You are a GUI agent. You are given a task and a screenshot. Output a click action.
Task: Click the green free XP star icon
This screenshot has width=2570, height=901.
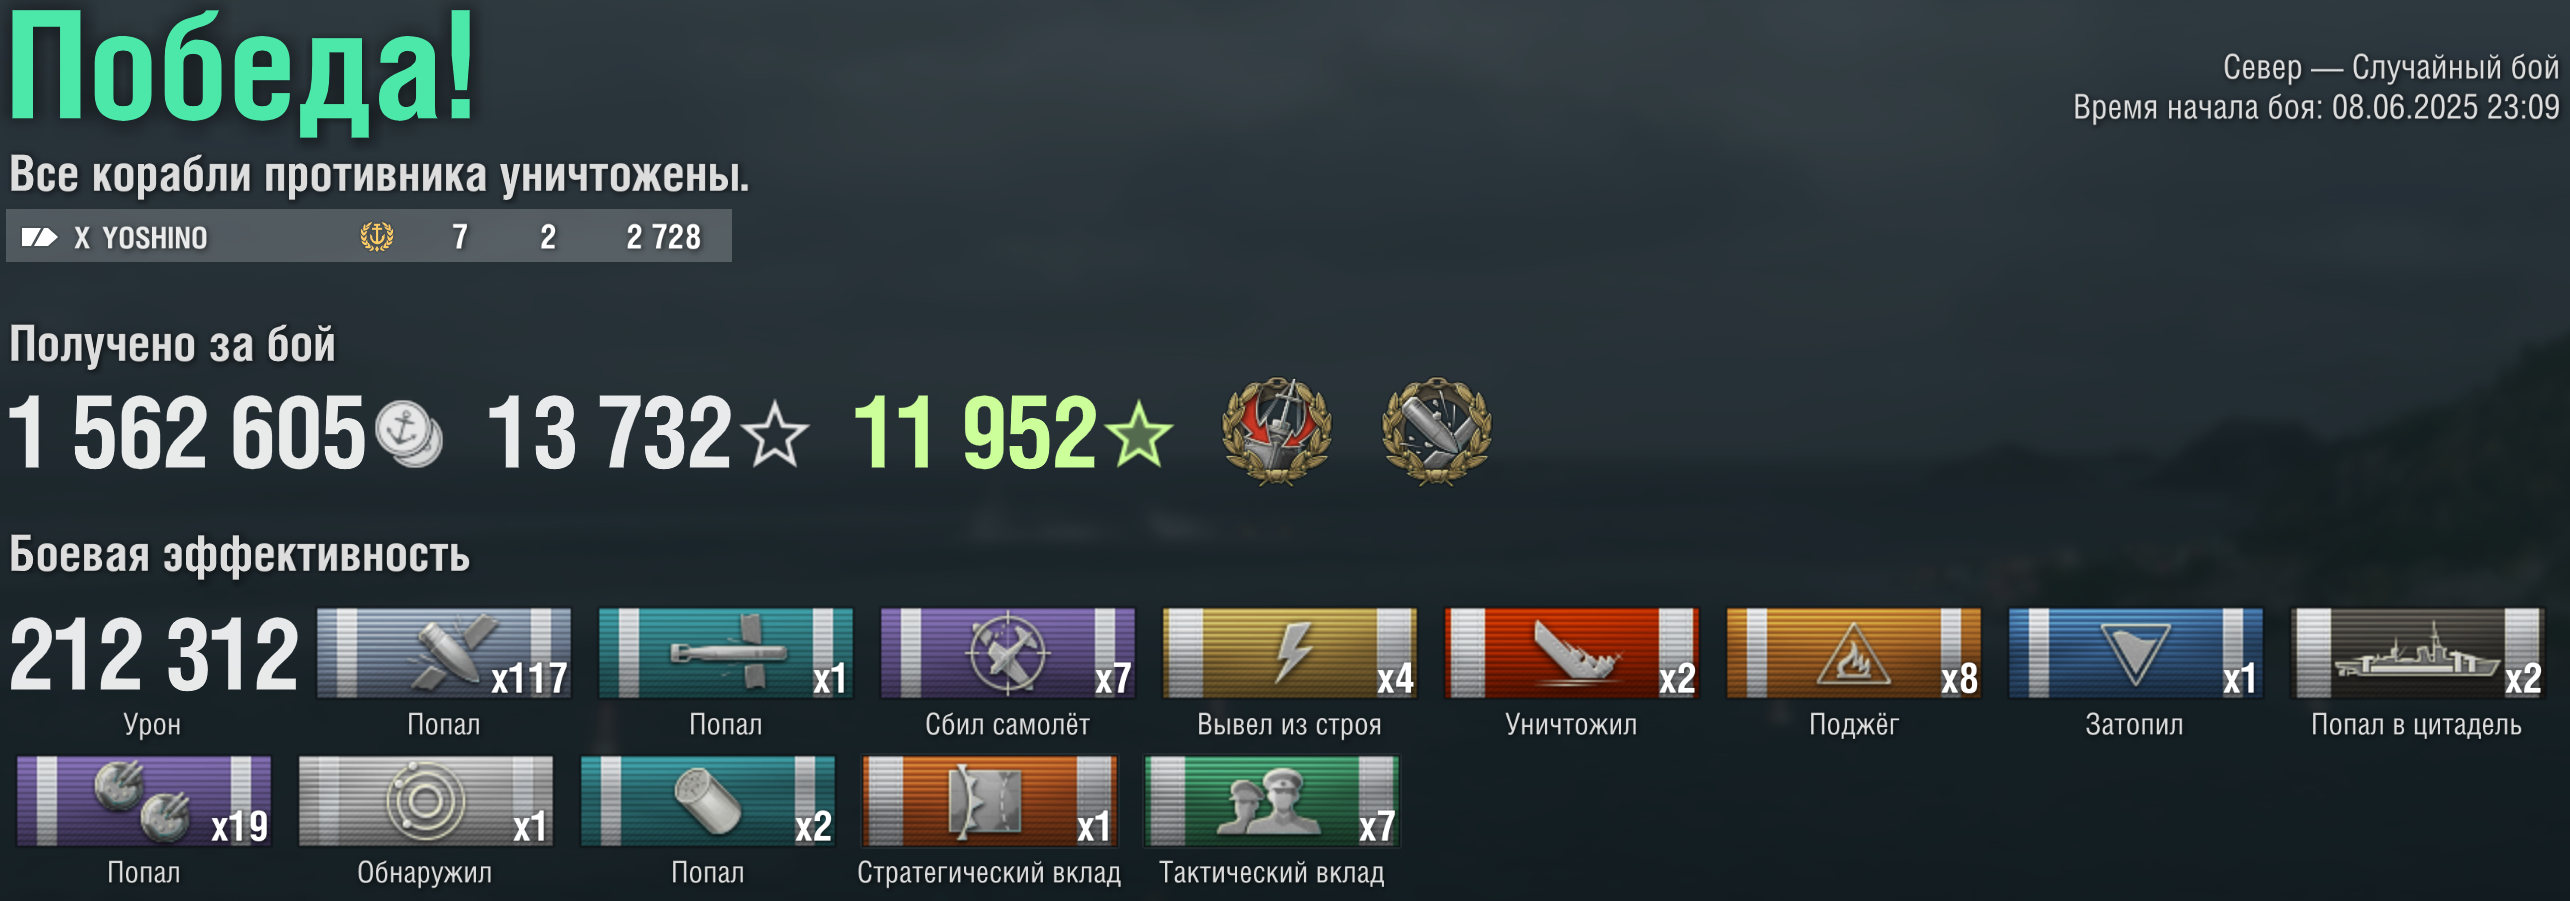[1138, 433]
